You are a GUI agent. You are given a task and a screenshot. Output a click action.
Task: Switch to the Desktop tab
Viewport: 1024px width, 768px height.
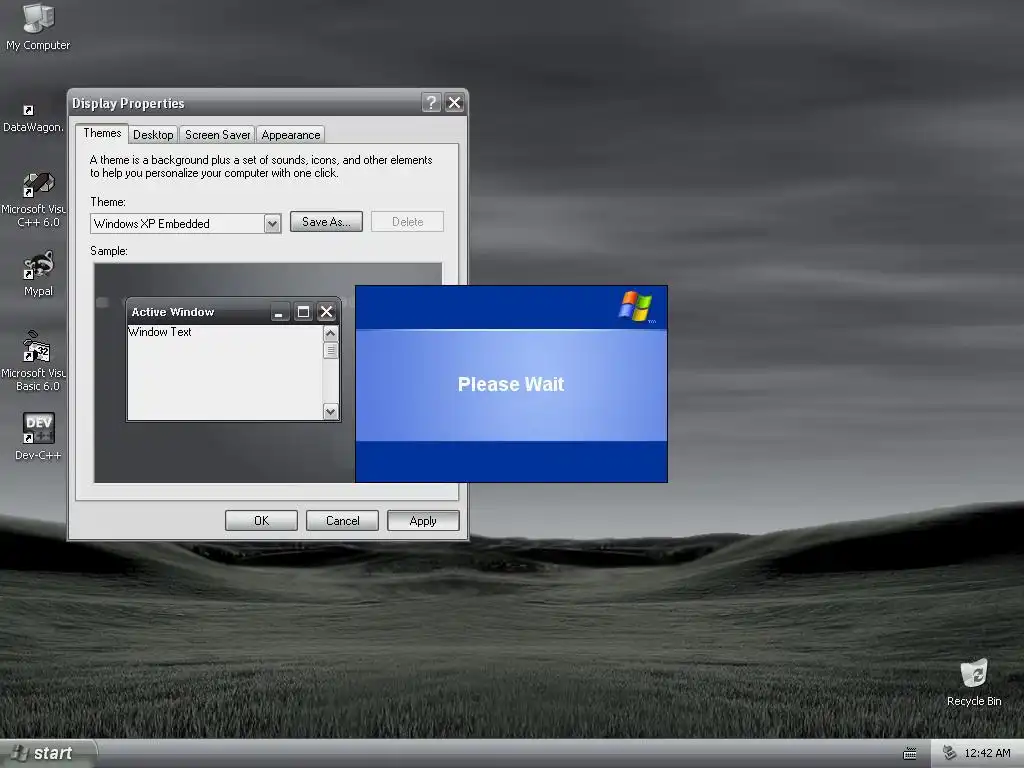[153, 135]
